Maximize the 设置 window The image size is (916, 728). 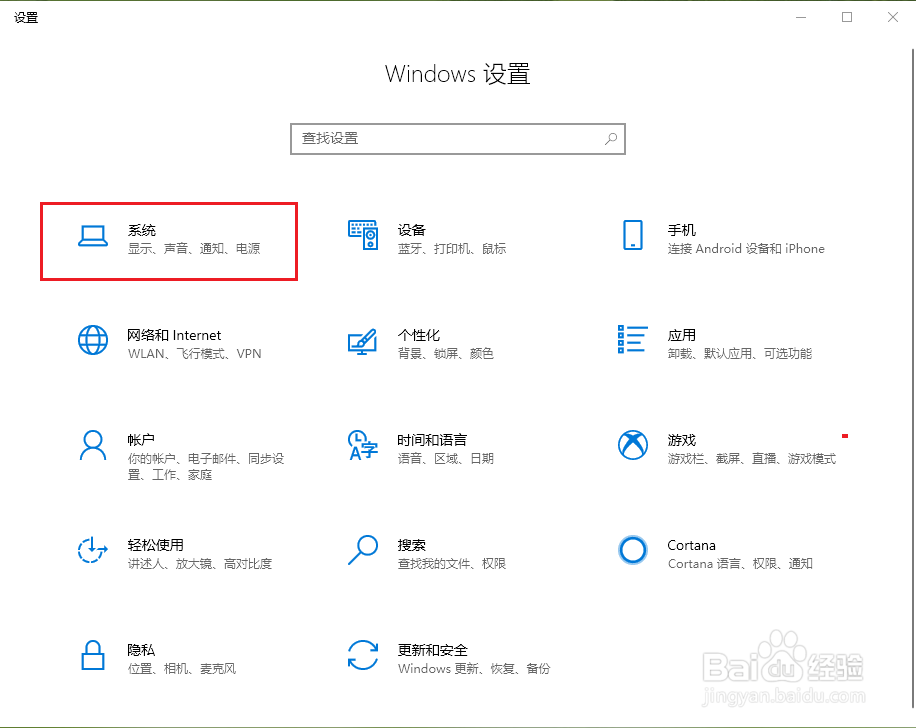[846, 18]
